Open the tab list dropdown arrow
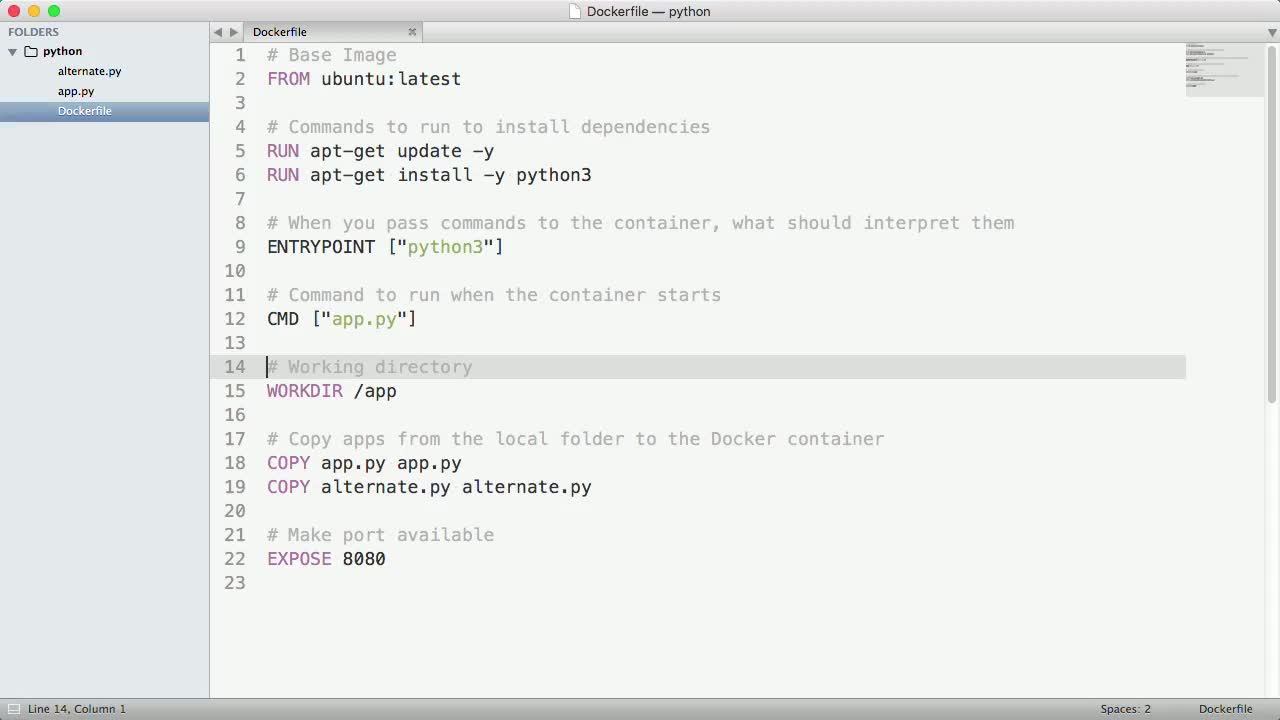 coord(1272,32)
